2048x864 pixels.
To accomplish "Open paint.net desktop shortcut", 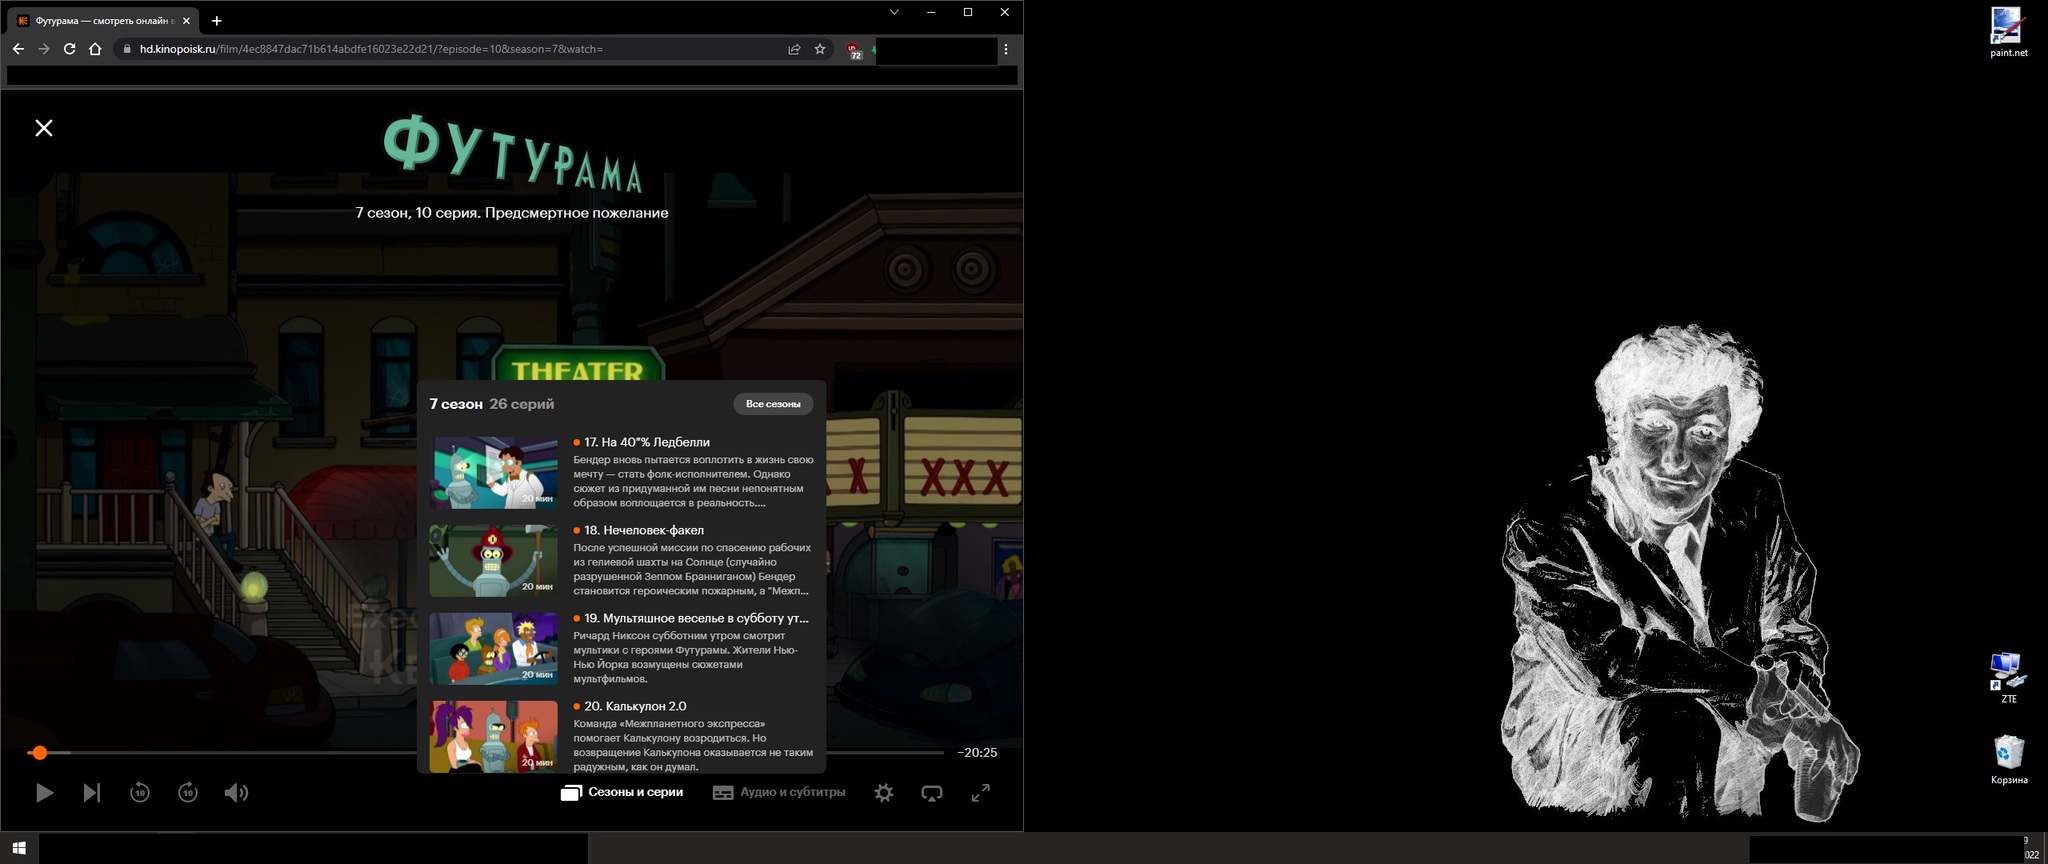I will click(2008, 32).
